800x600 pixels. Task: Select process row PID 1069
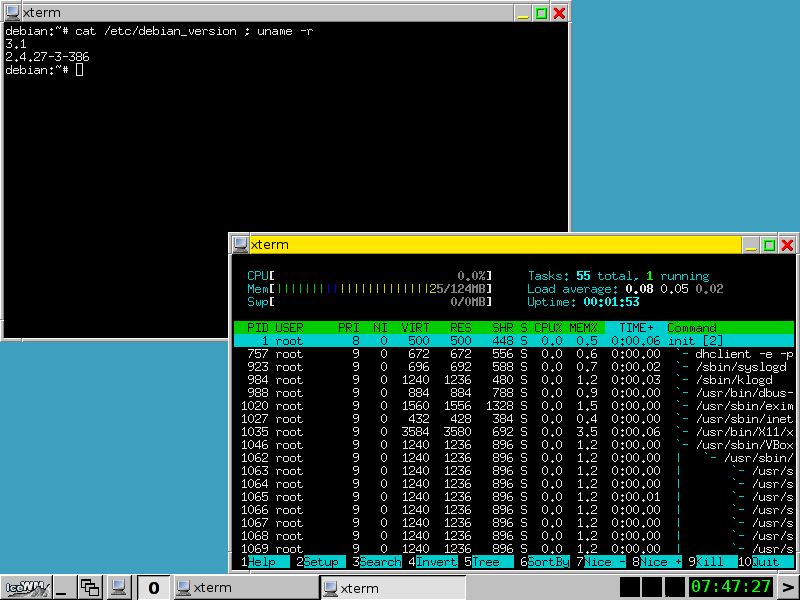click(514, 549)
